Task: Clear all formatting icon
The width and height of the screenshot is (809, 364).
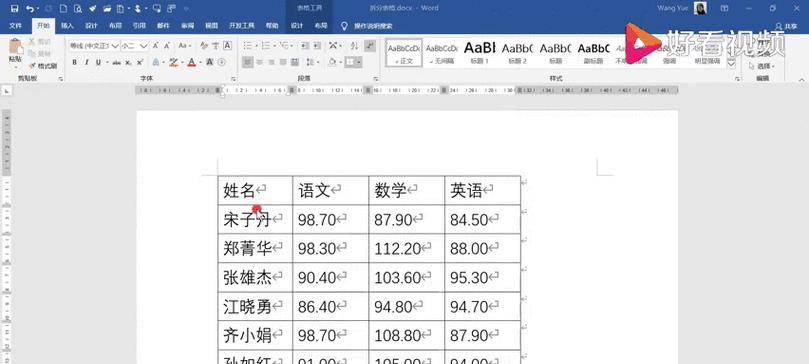Action: (x=204, y=46)
